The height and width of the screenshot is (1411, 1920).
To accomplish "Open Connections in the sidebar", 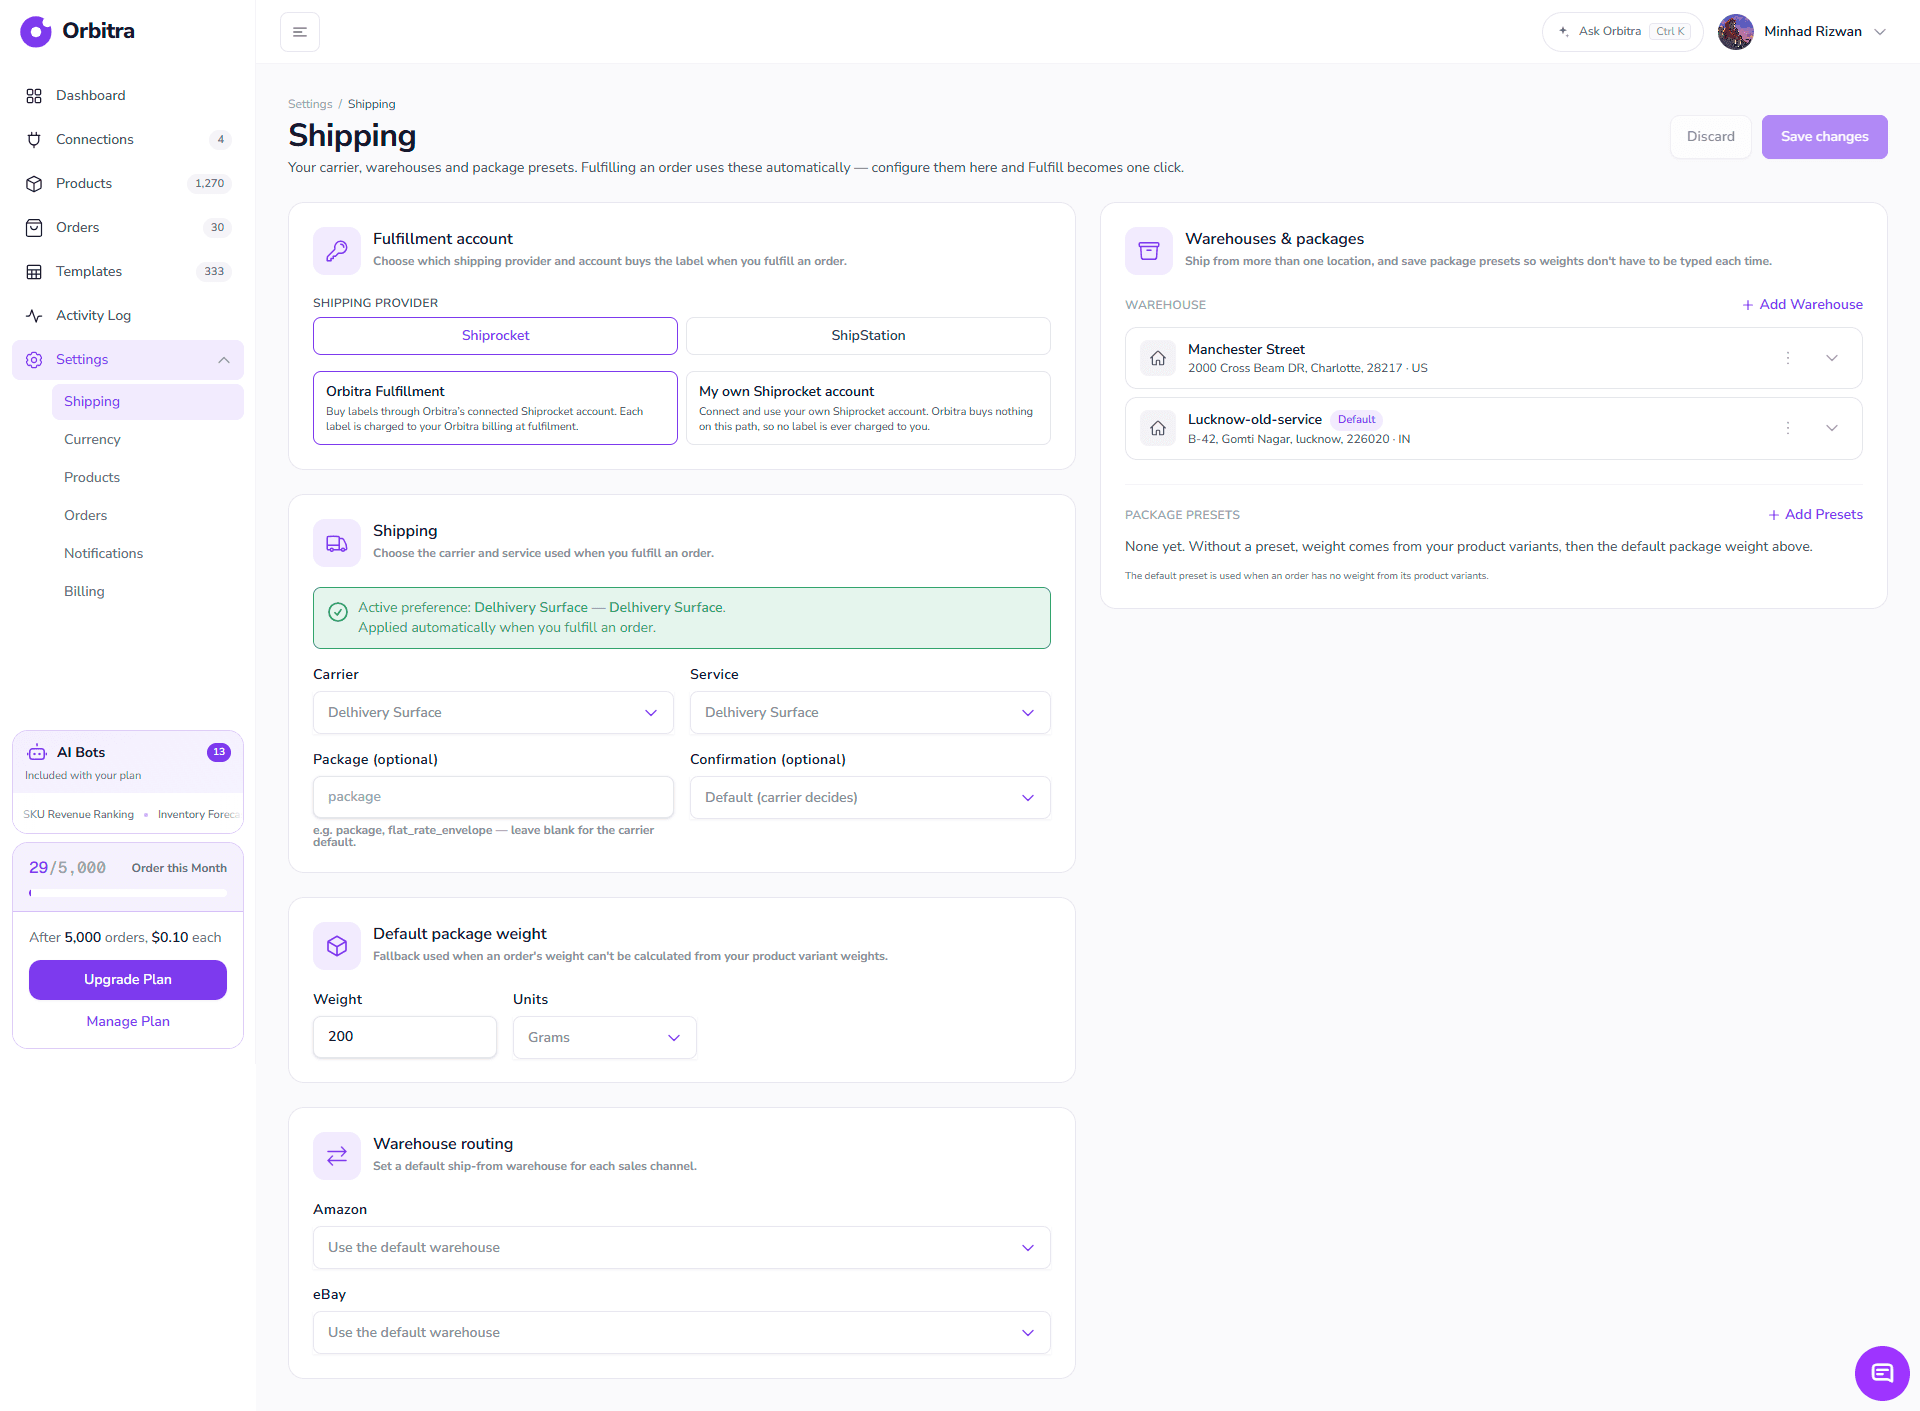I will (128, 139).
